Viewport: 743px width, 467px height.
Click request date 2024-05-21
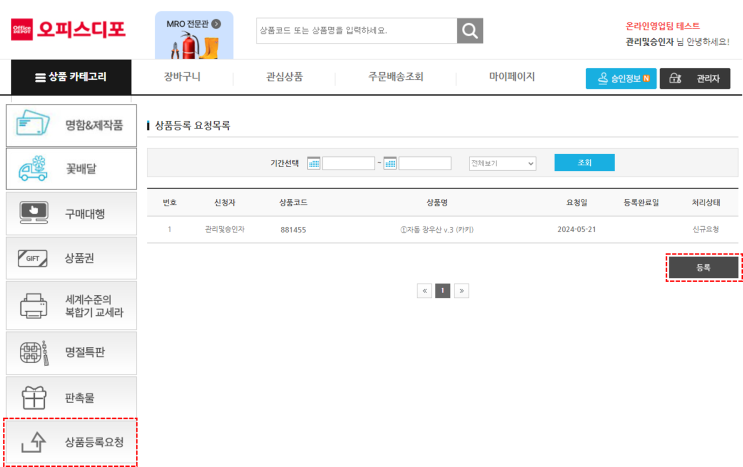coord(577,229)
